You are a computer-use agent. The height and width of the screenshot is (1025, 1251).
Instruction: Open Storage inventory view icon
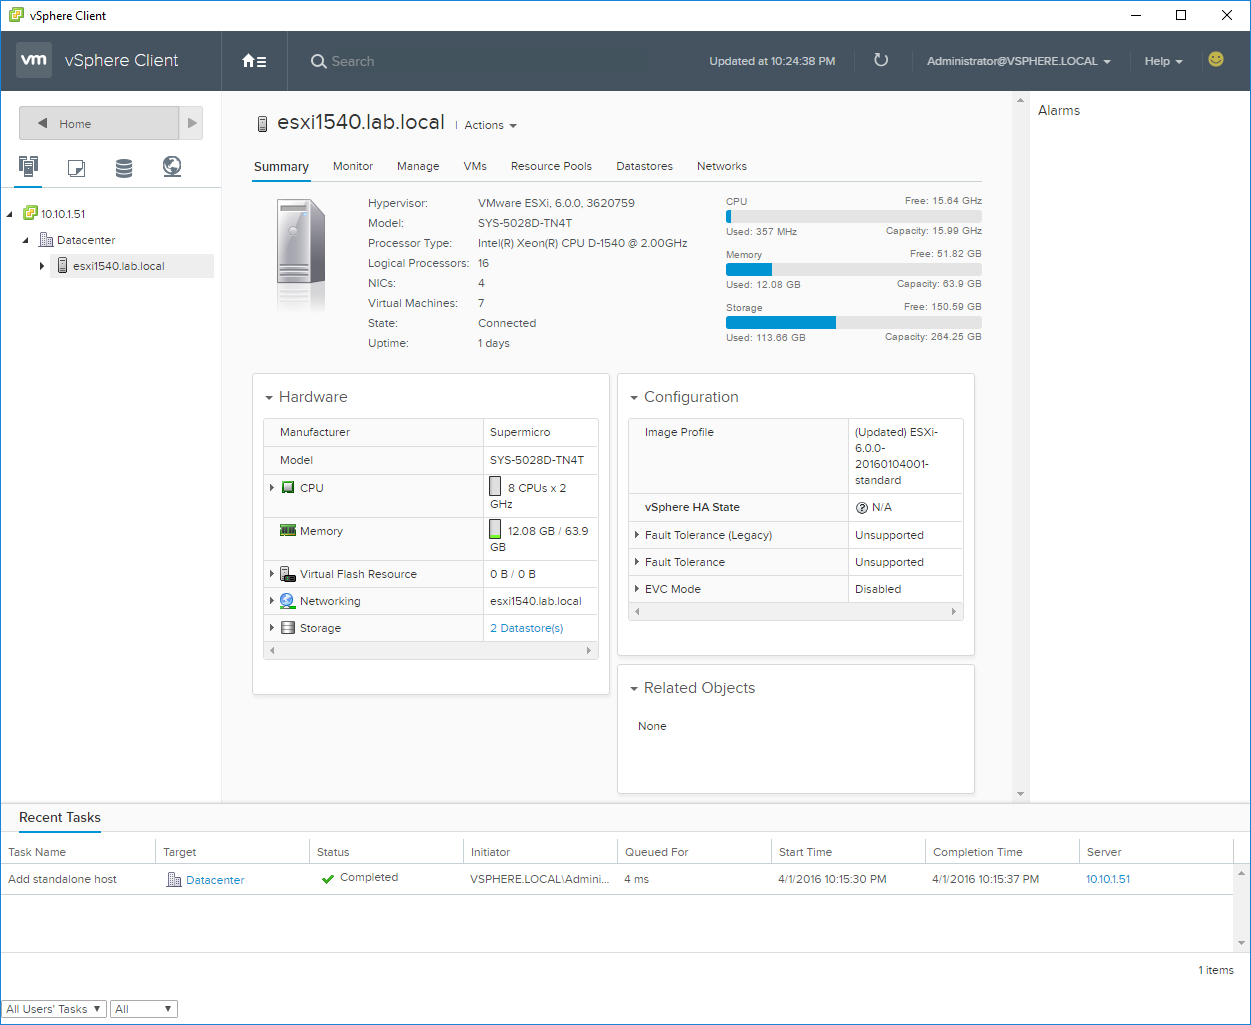pos(124,168)
